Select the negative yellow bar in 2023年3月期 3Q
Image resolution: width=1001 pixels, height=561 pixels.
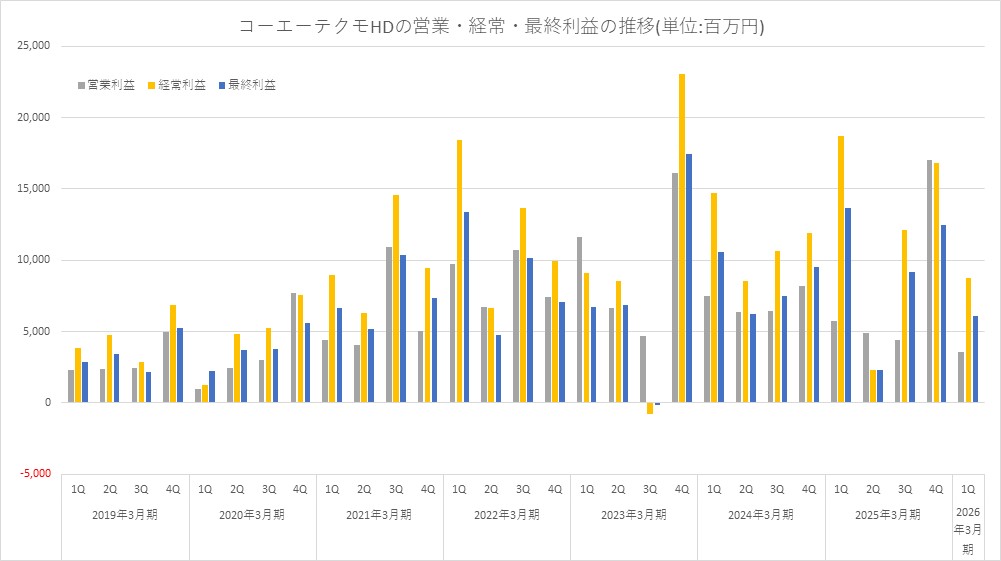point(650,408)
